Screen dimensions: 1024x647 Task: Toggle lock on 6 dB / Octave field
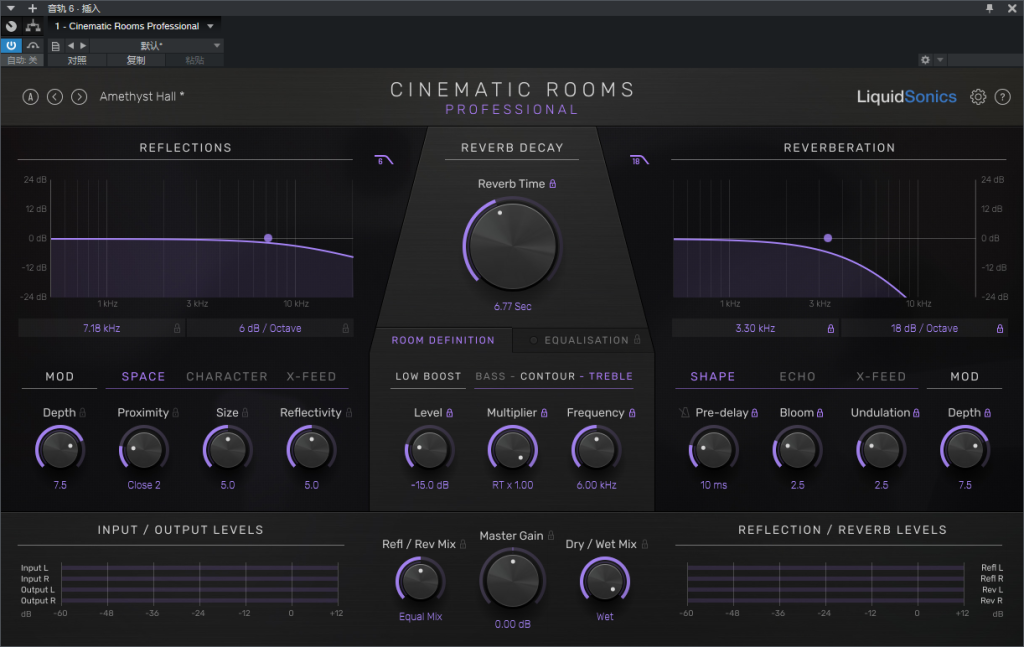[x=345, y=328]
